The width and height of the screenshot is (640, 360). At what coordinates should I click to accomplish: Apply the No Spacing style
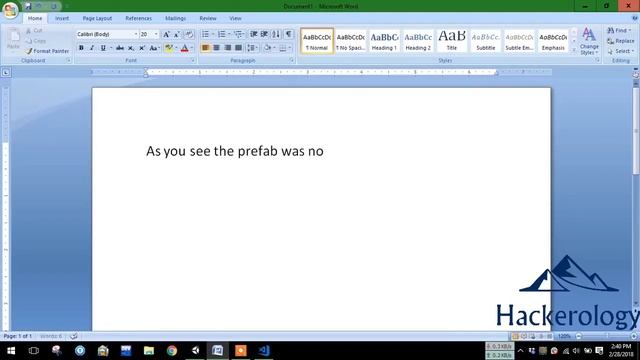tap(350, 41)
